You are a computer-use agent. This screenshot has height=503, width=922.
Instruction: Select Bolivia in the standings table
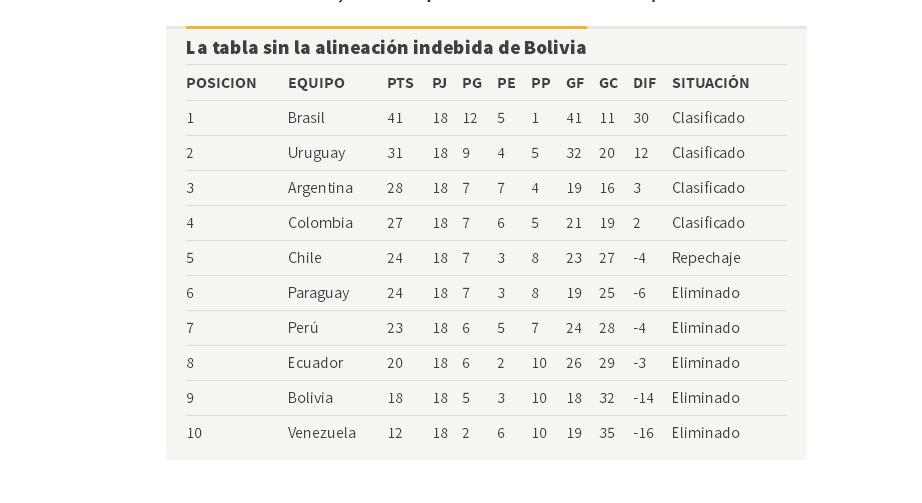point(310,398)
